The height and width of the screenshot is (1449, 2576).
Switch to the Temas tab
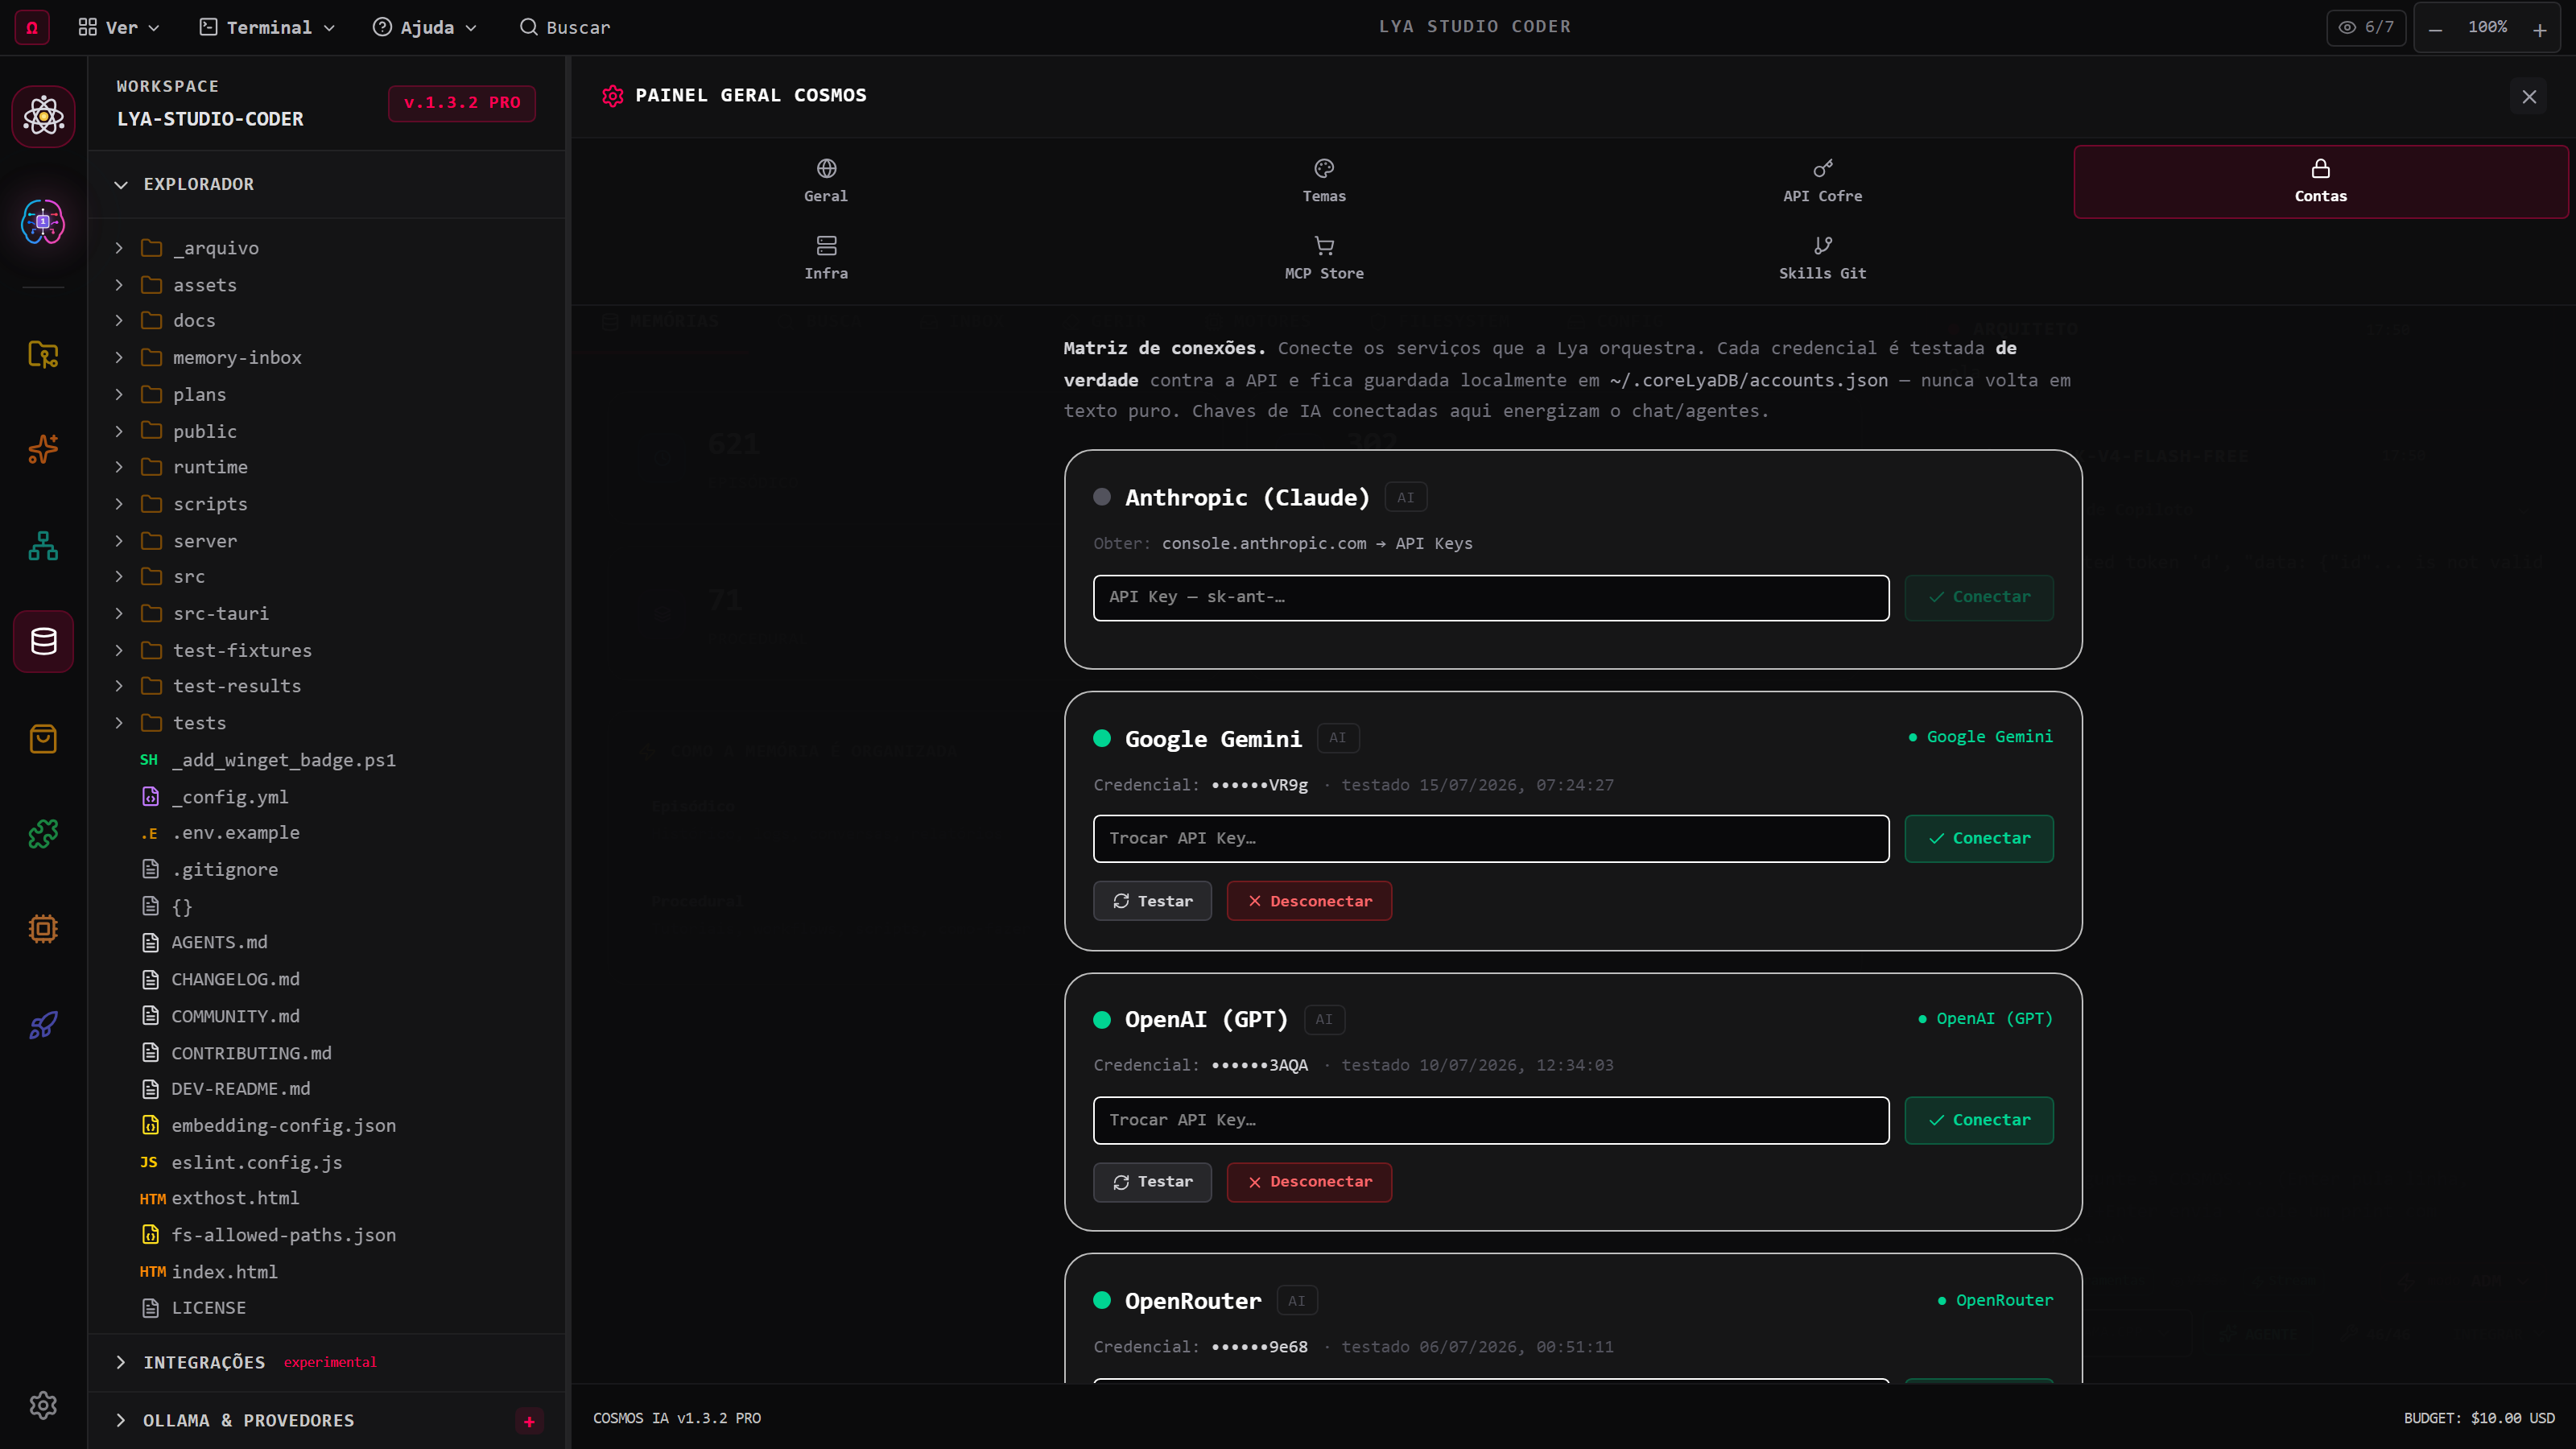pyautogui.click(x=1324, y=181)
